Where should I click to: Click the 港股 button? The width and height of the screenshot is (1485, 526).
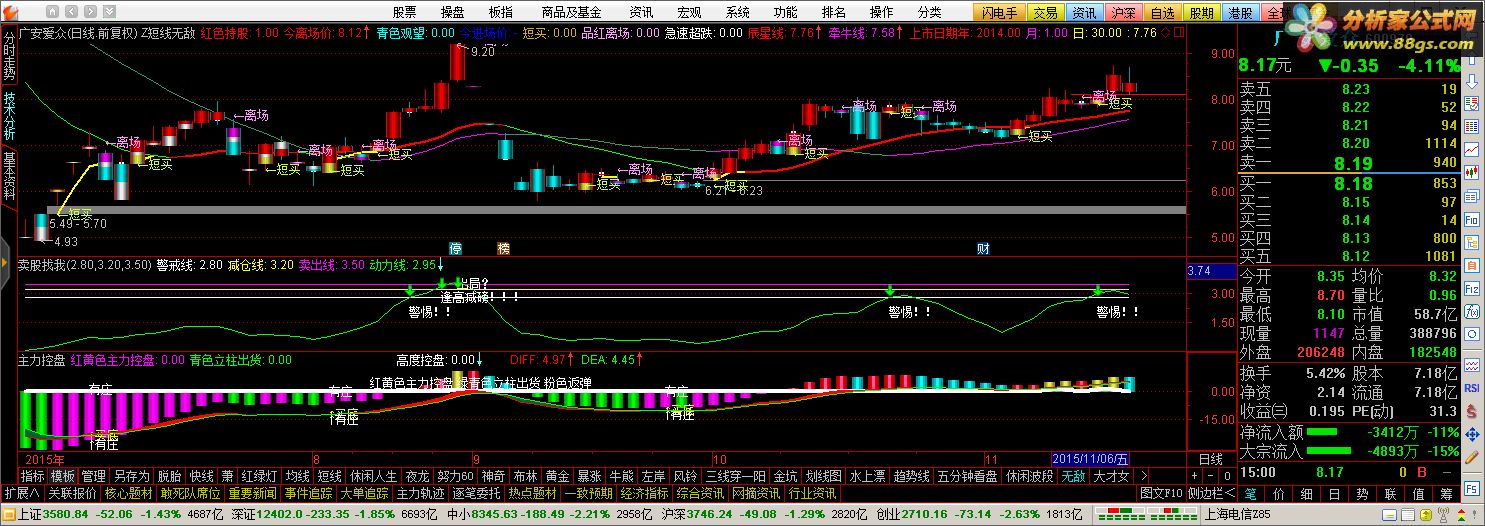tap(1241, 12)
